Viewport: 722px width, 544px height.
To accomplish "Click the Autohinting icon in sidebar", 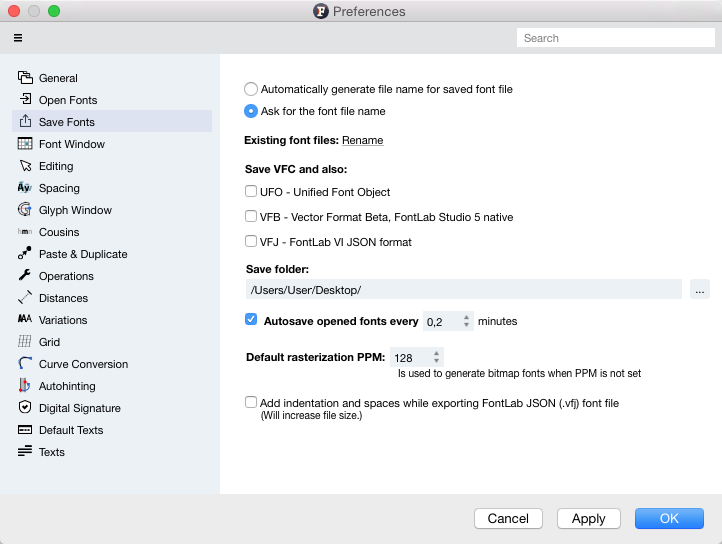I will pos(24,386).
